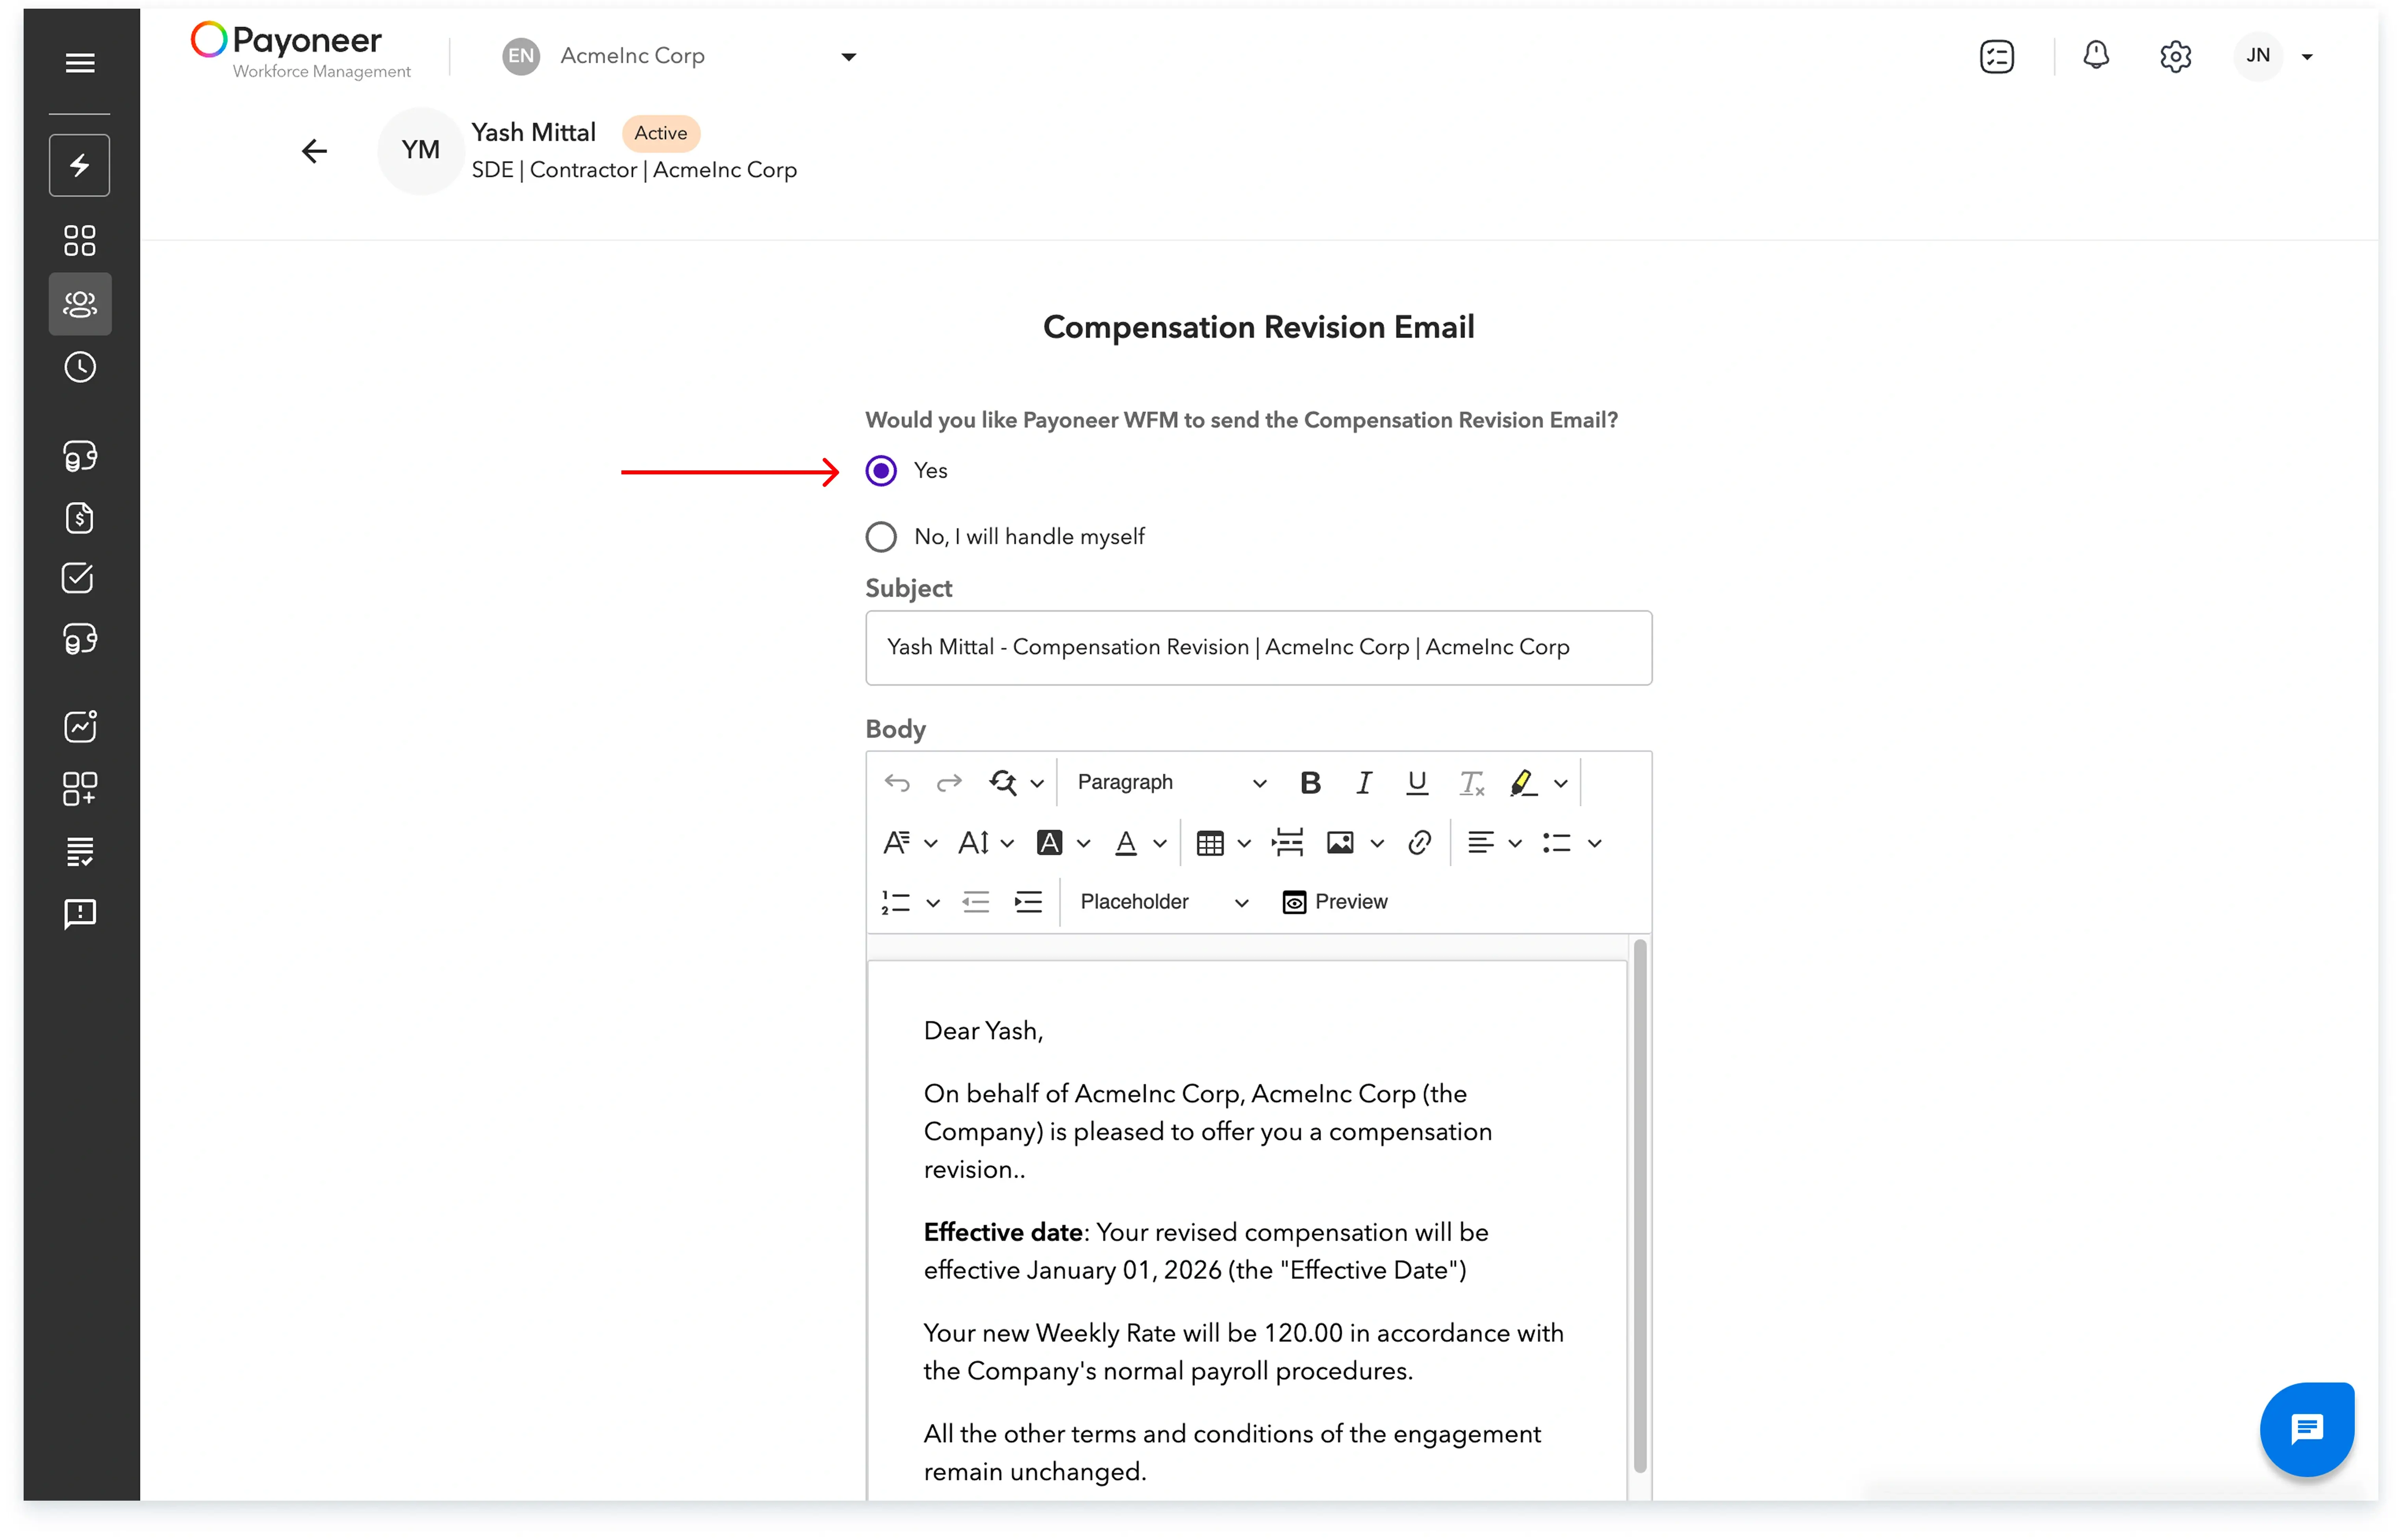Viewport: 2402px width, 1540px height.
Task: Insert a hyperlink in the email body
Action: click(1419, 843)
